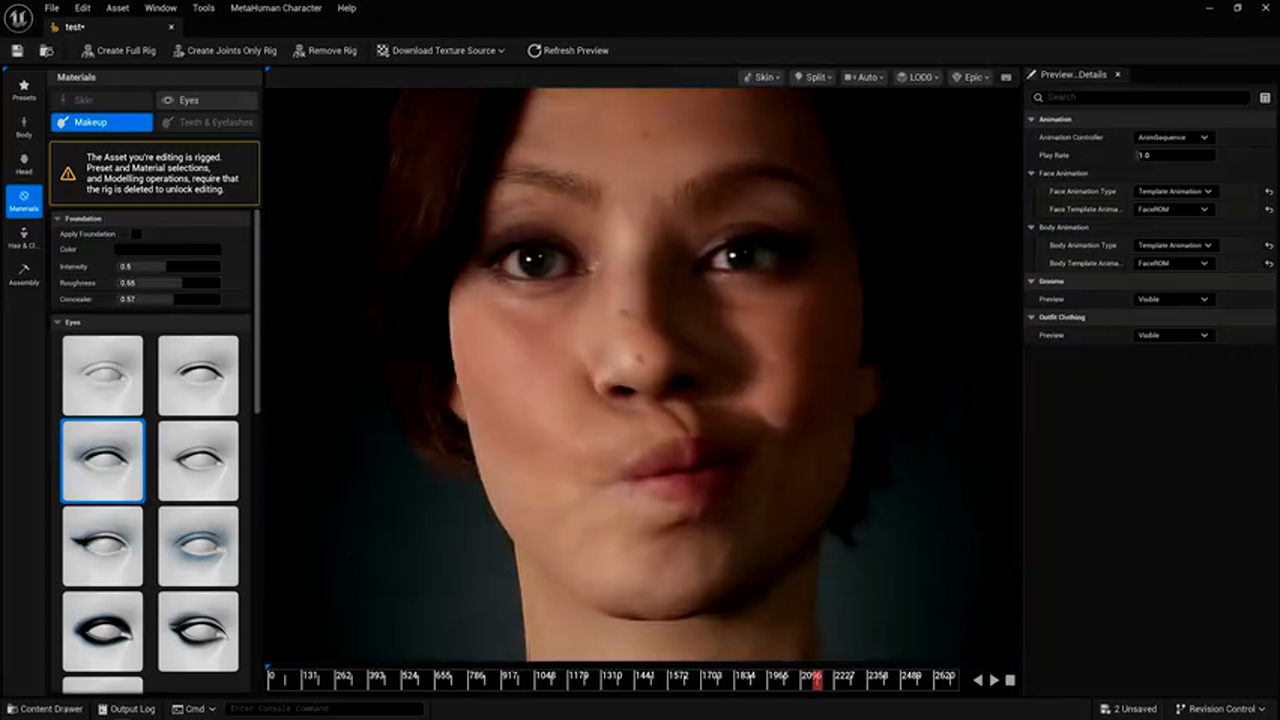Click the Create Full Rig button
1280x720 pixels.
click(119, 50)
